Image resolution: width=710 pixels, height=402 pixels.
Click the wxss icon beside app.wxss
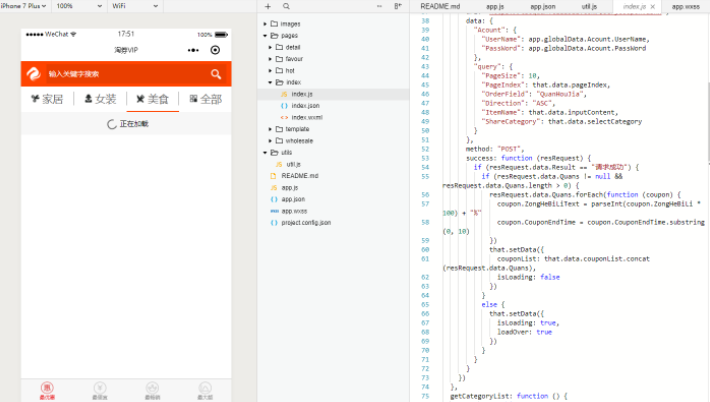pyautogui.click(x=274, y=211)
